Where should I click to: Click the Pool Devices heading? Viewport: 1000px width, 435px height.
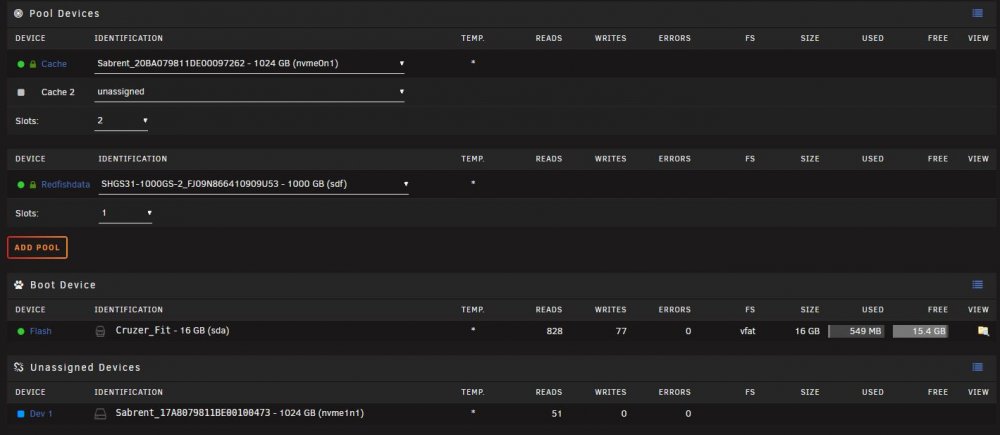pyautogui.click(x=64, y=13)
